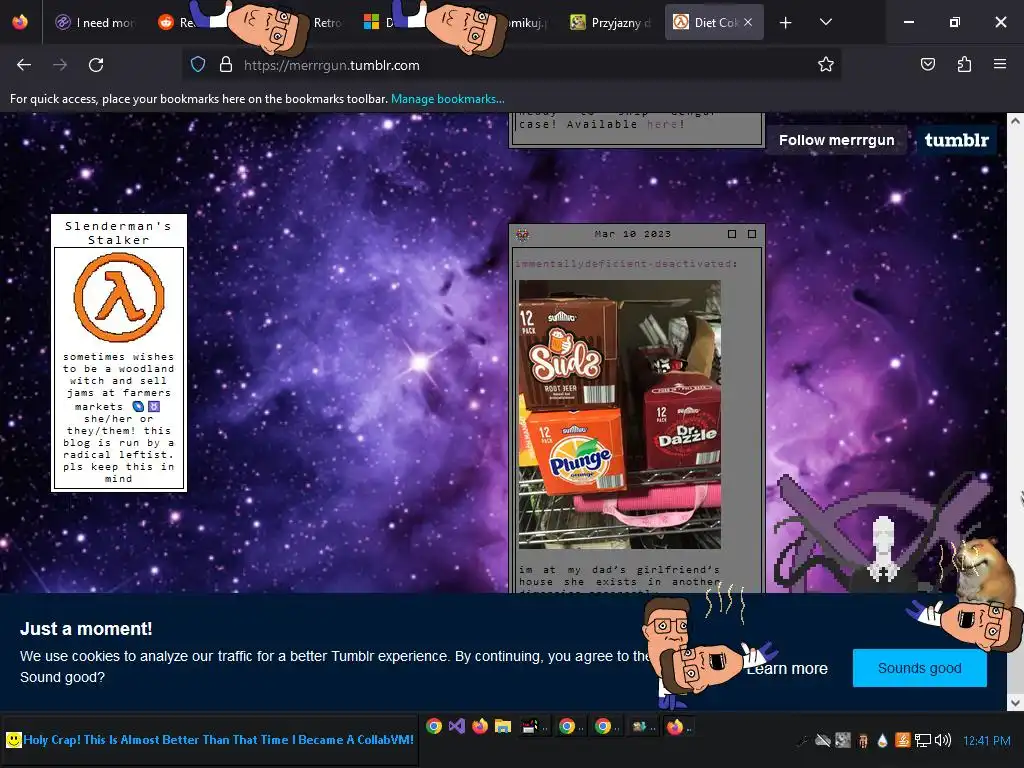This screenshot has width=1024, height=768.
Task: Focus the merrrgun.tumblr.com address bar
Action: [x=509, y=65]
